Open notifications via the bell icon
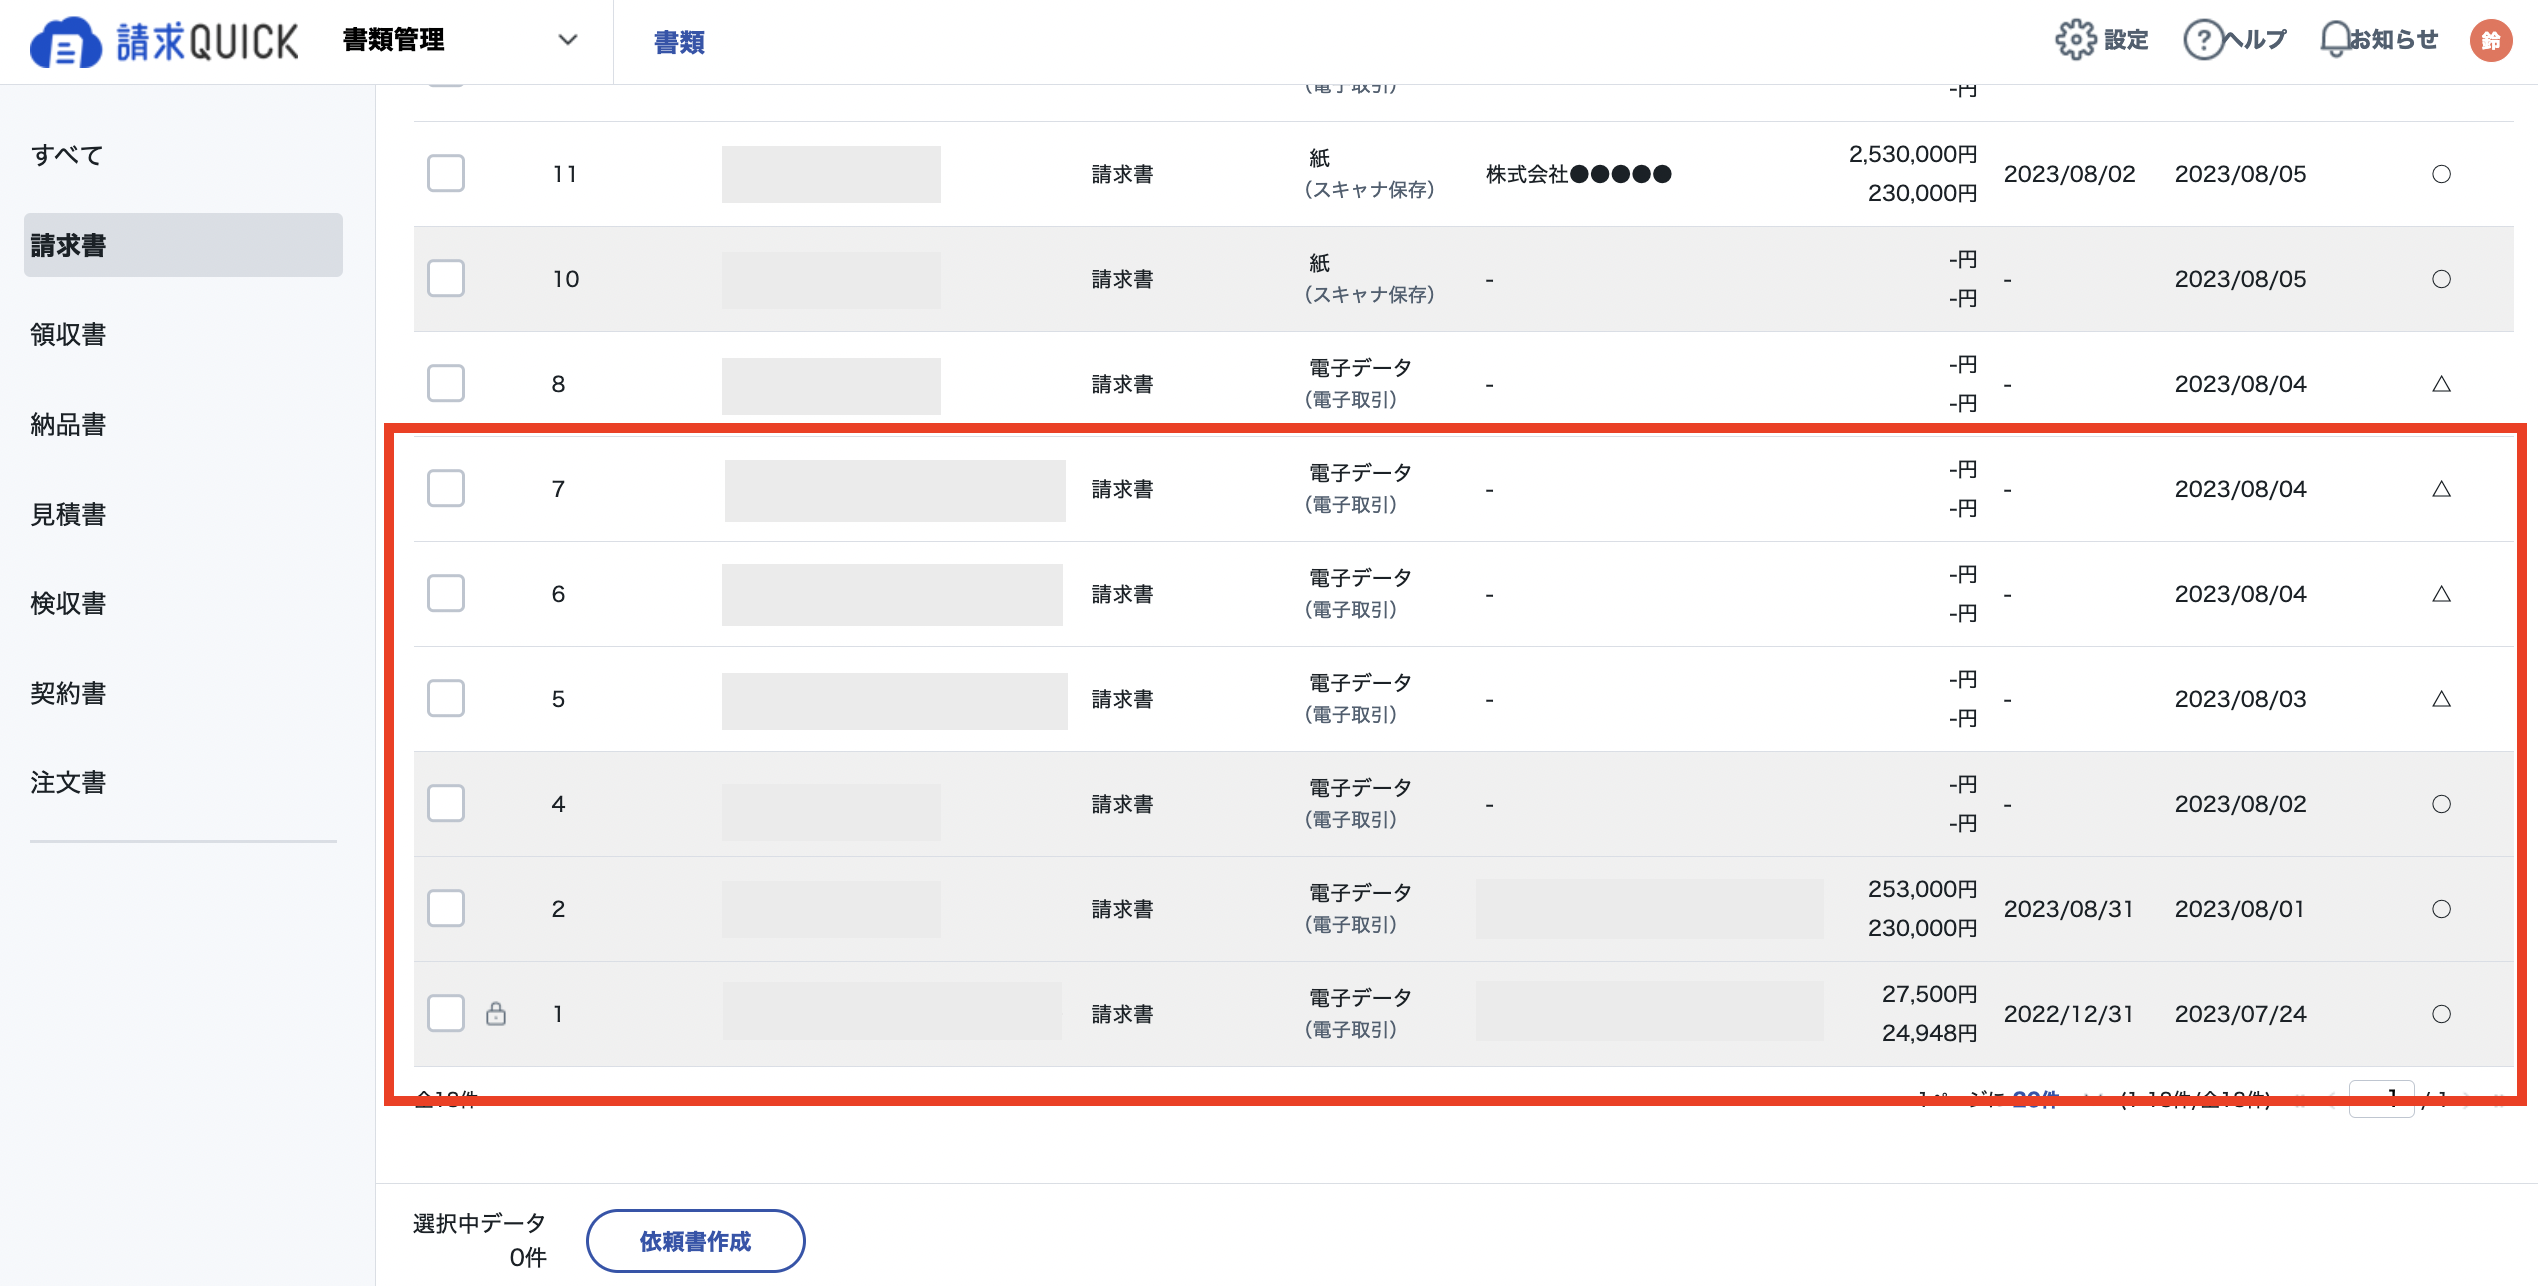 (2335, 40)
